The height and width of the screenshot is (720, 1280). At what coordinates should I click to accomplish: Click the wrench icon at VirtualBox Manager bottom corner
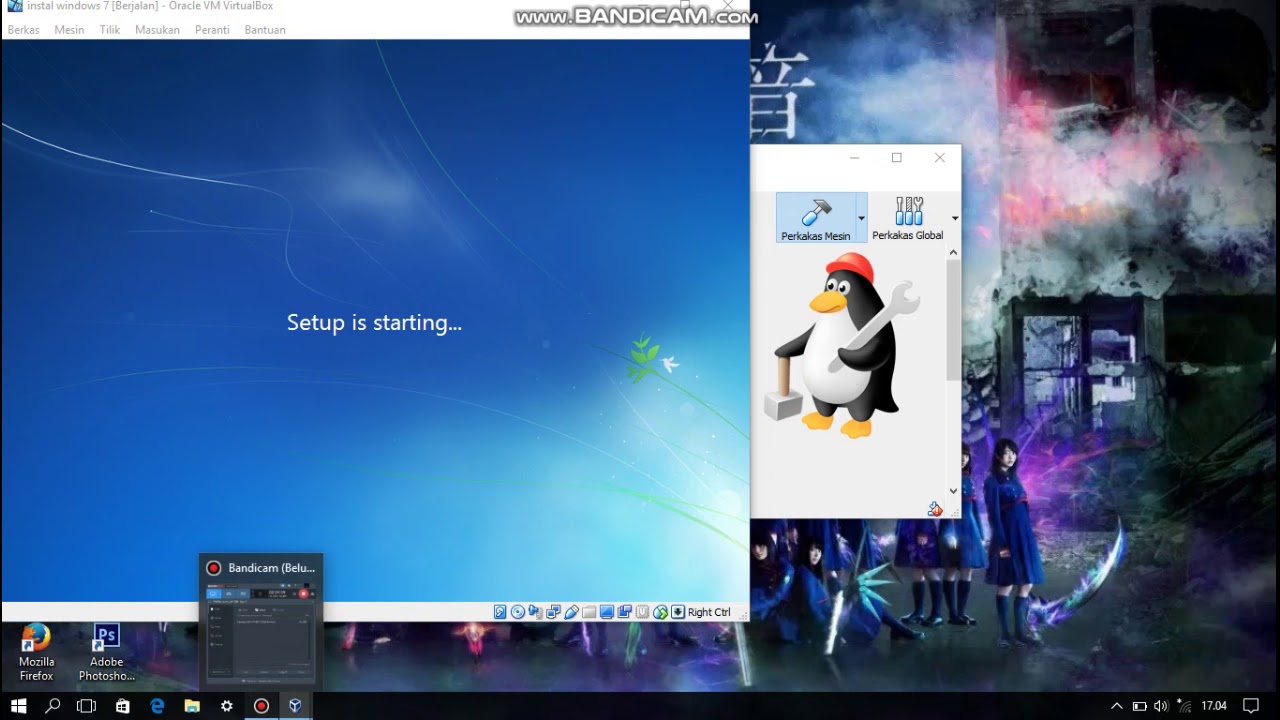tap(935, 509)
